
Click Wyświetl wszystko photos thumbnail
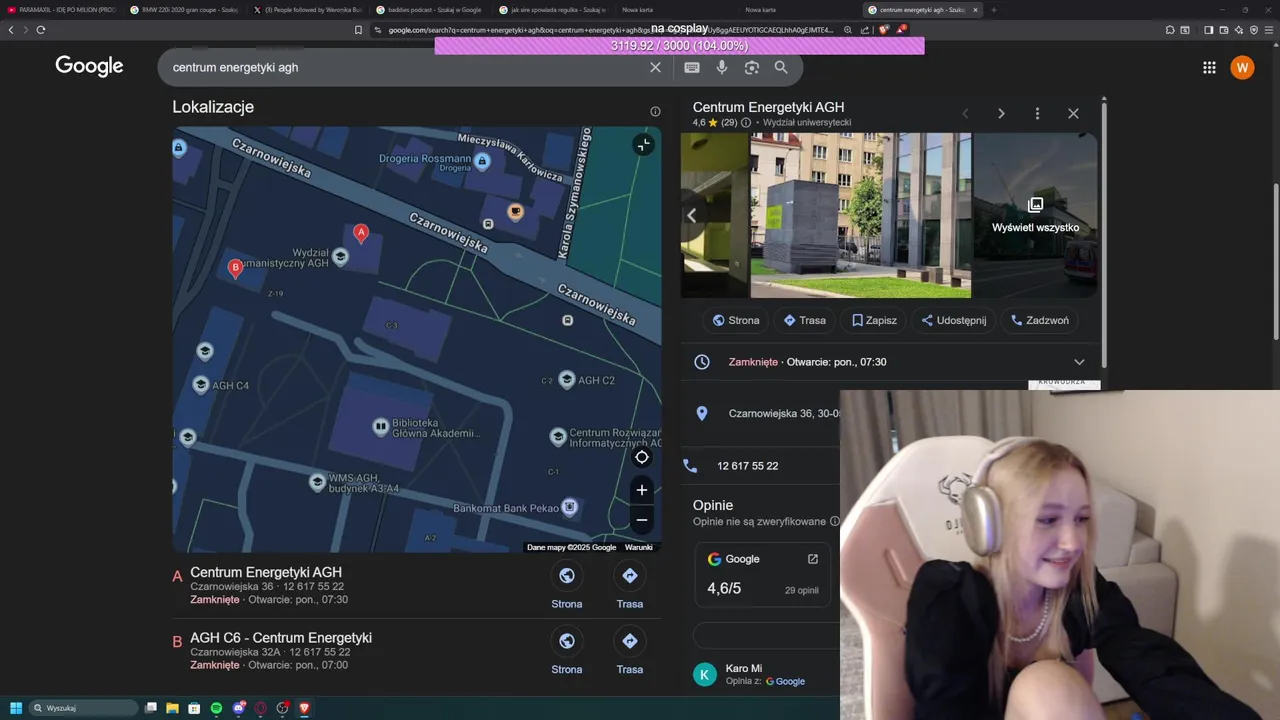[x=1035, y=215]
